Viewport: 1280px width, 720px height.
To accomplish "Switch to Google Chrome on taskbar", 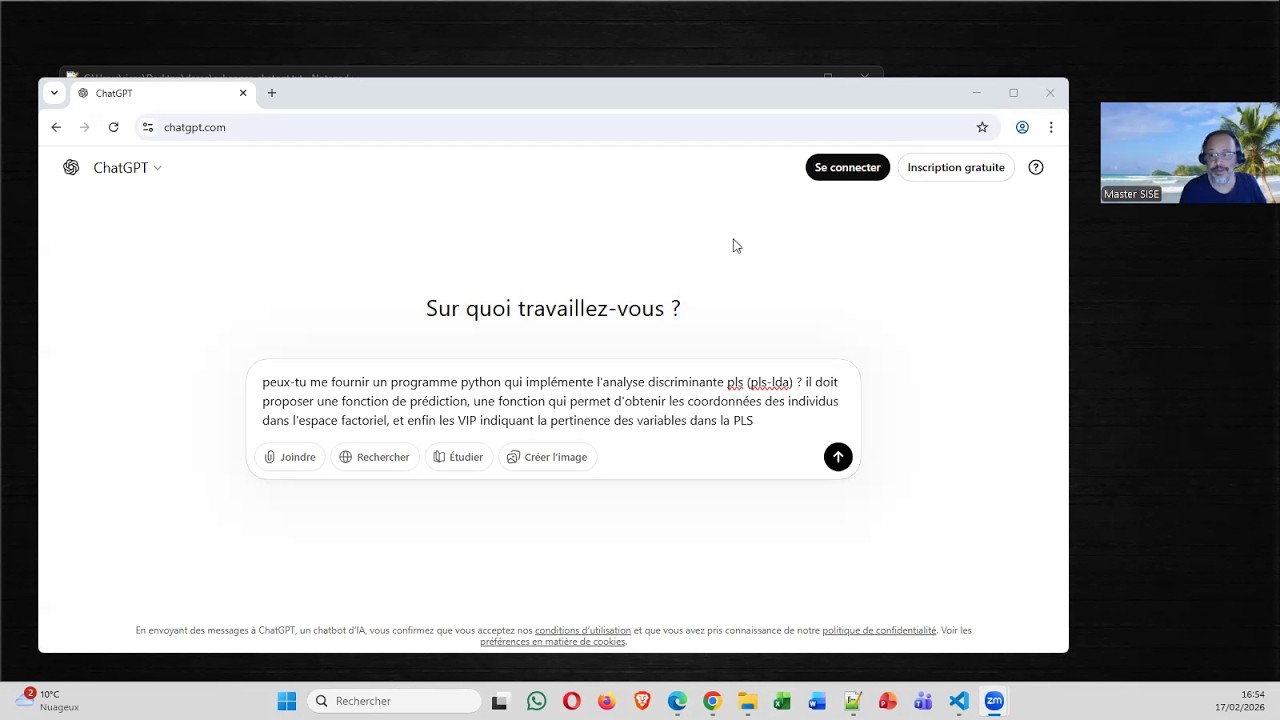I will click(712, 701).
